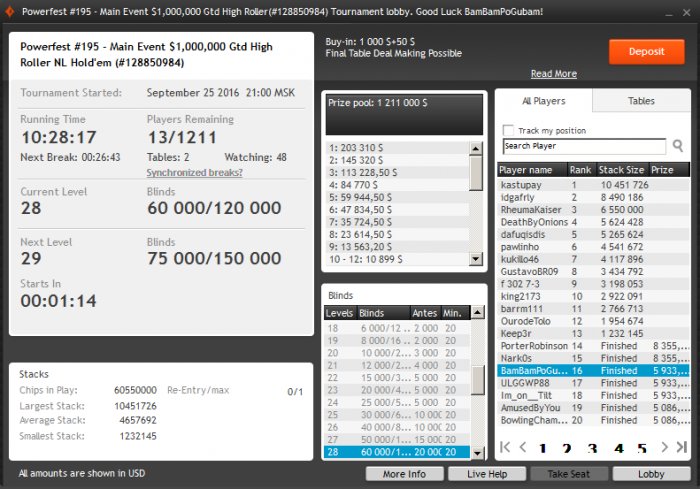Select player kastupay row
700x489 pixels.
pyautogui.click(x=593, y=185)
